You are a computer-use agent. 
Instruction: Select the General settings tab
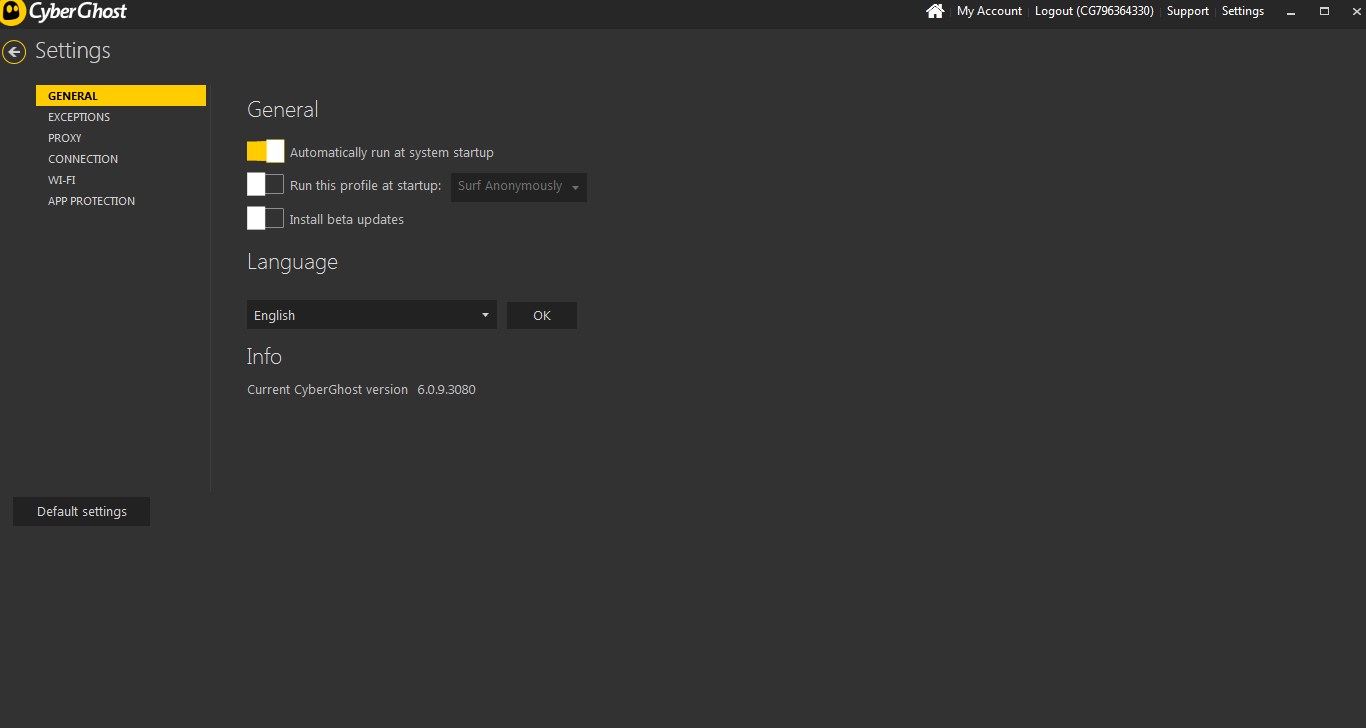[121, 96]
